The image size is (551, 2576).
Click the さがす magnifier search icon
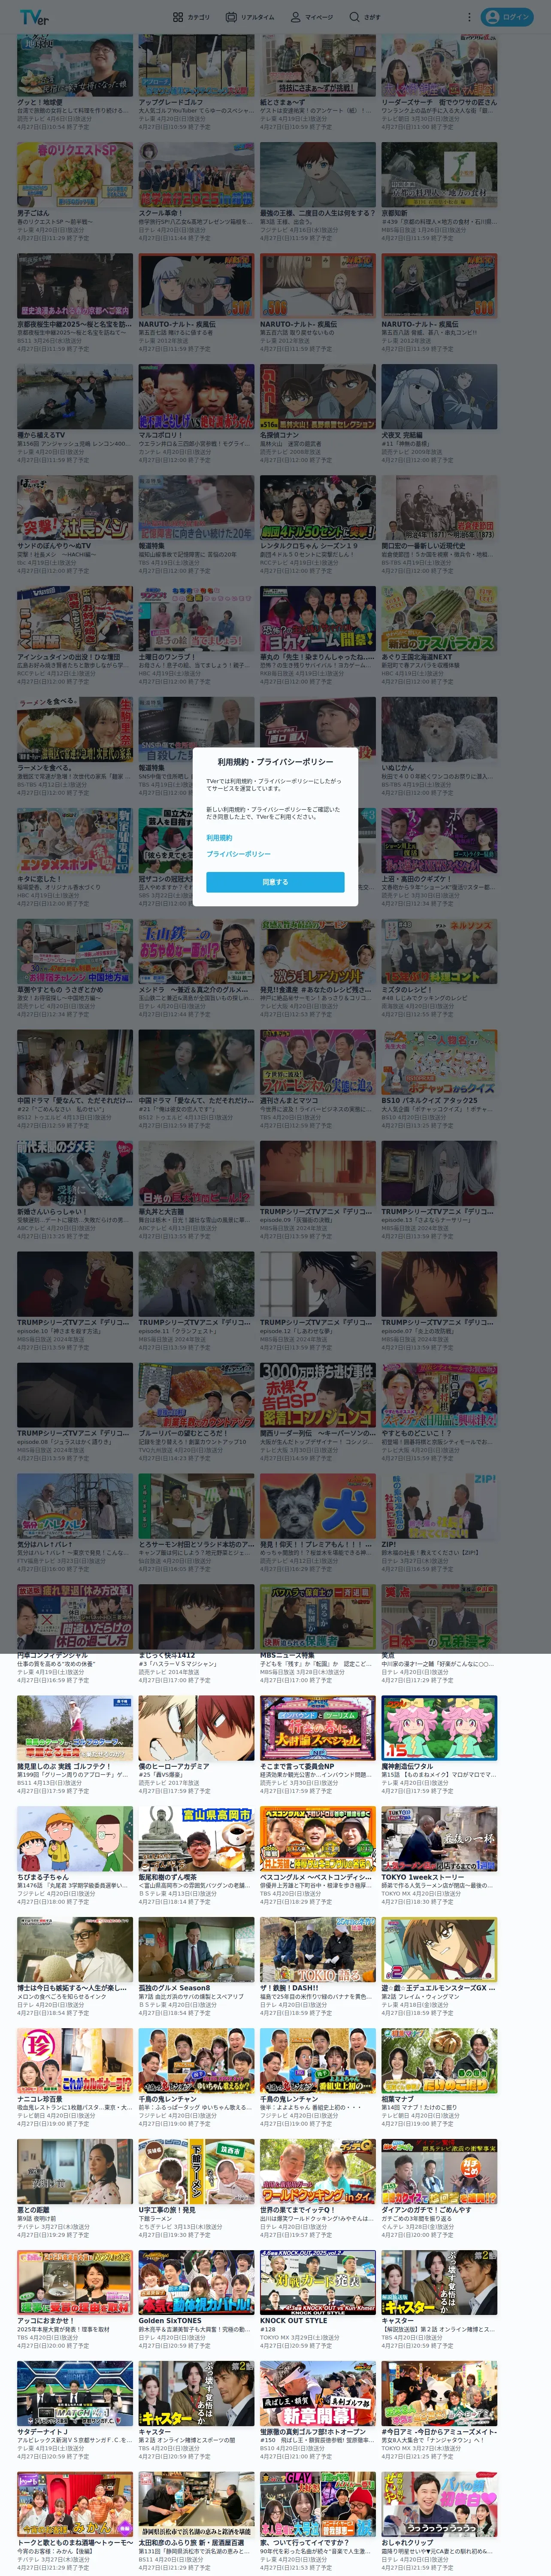[354, 17]
